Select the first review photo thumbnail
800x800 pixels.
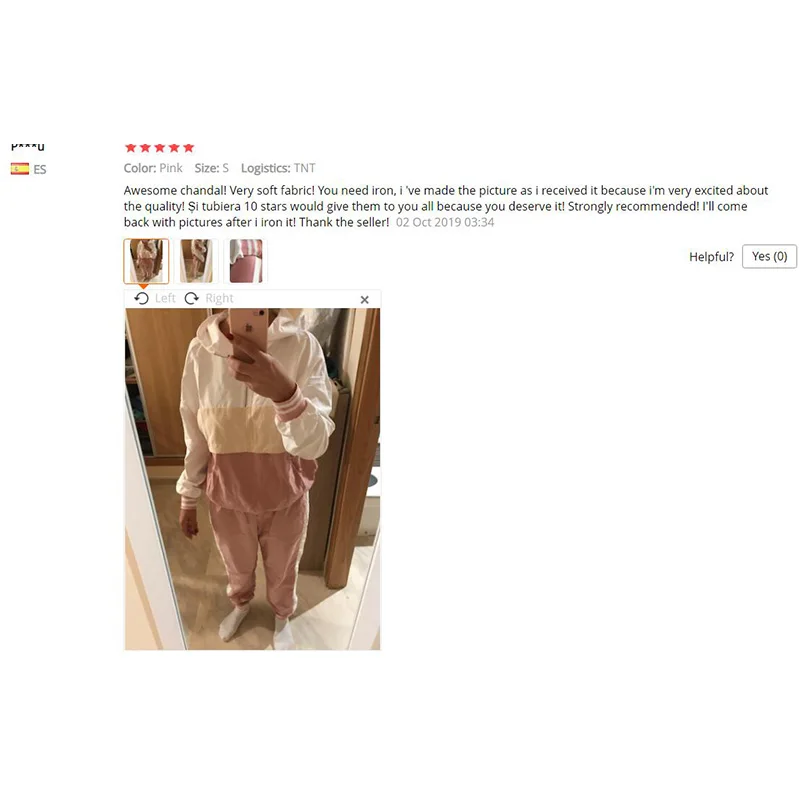(146, 261)
